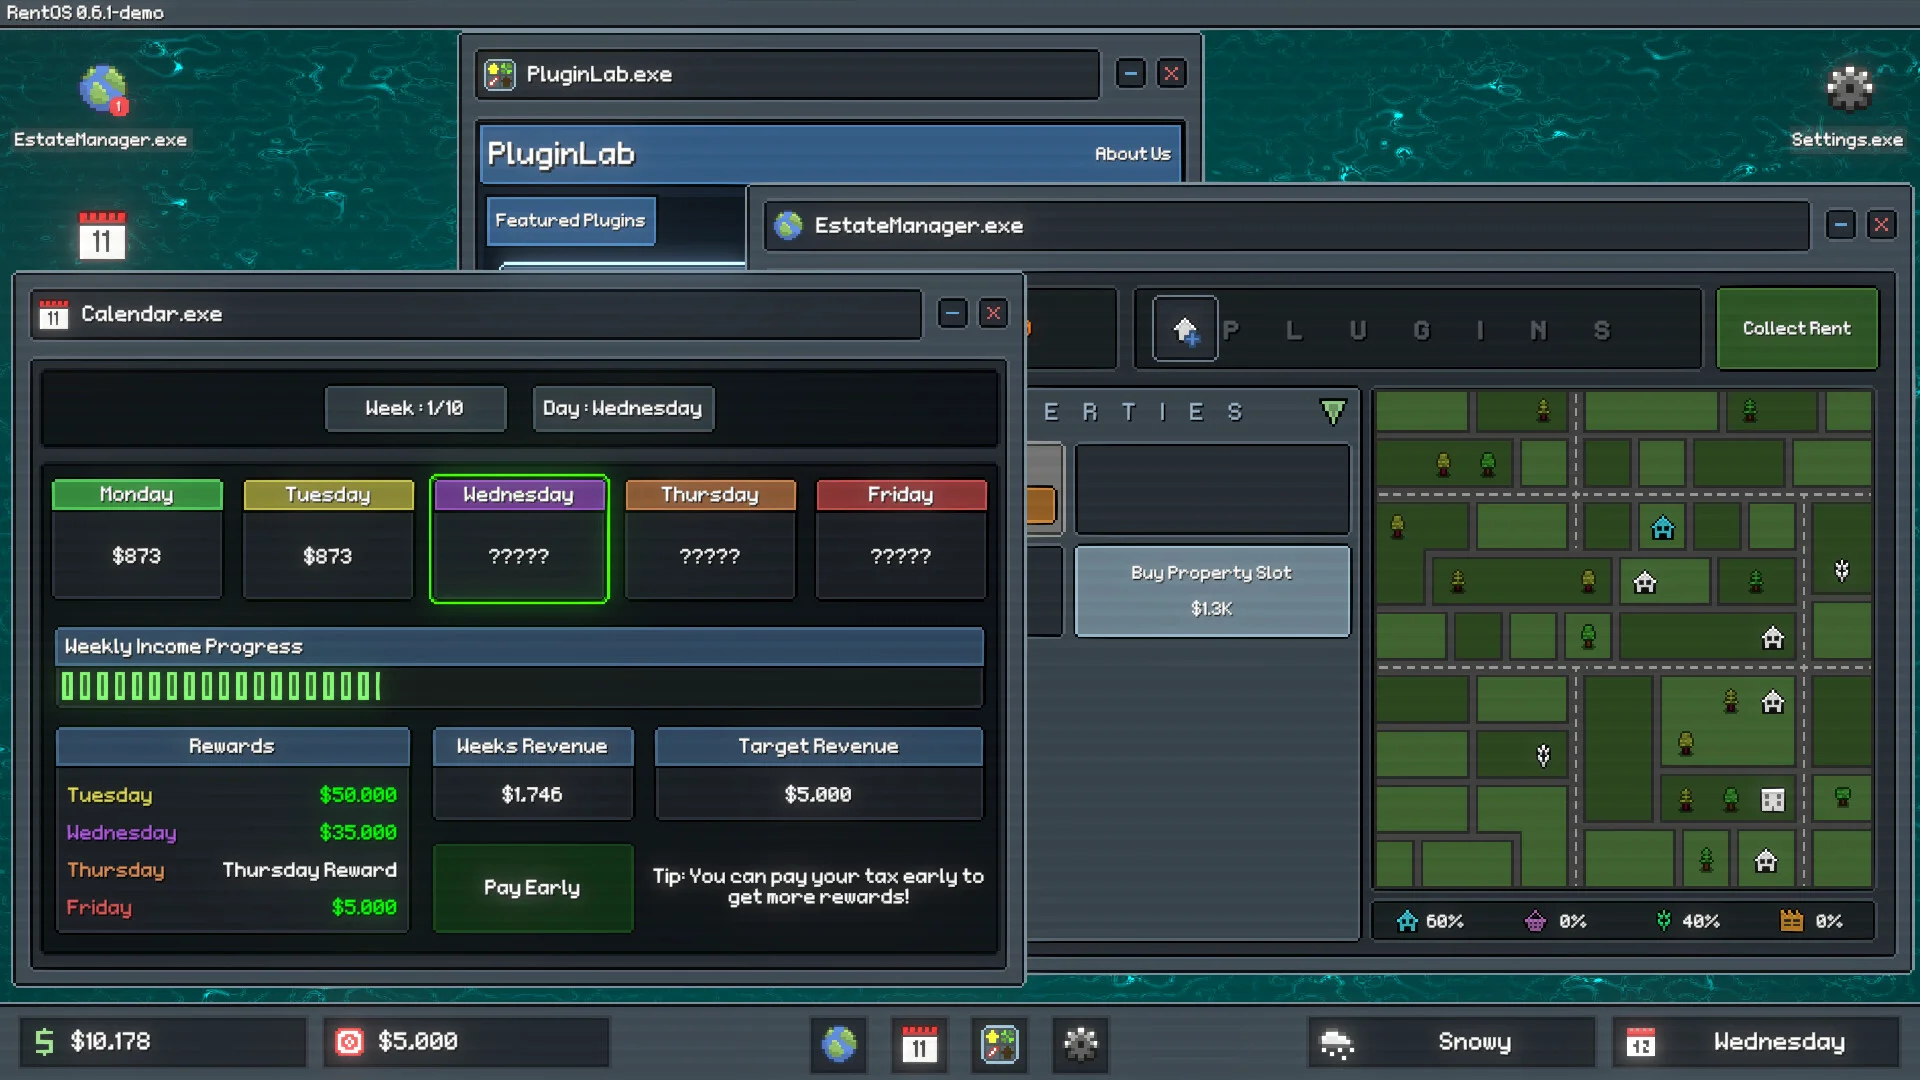Launch the EstateManager.exe desktop shortcut

tap(101, 90)
